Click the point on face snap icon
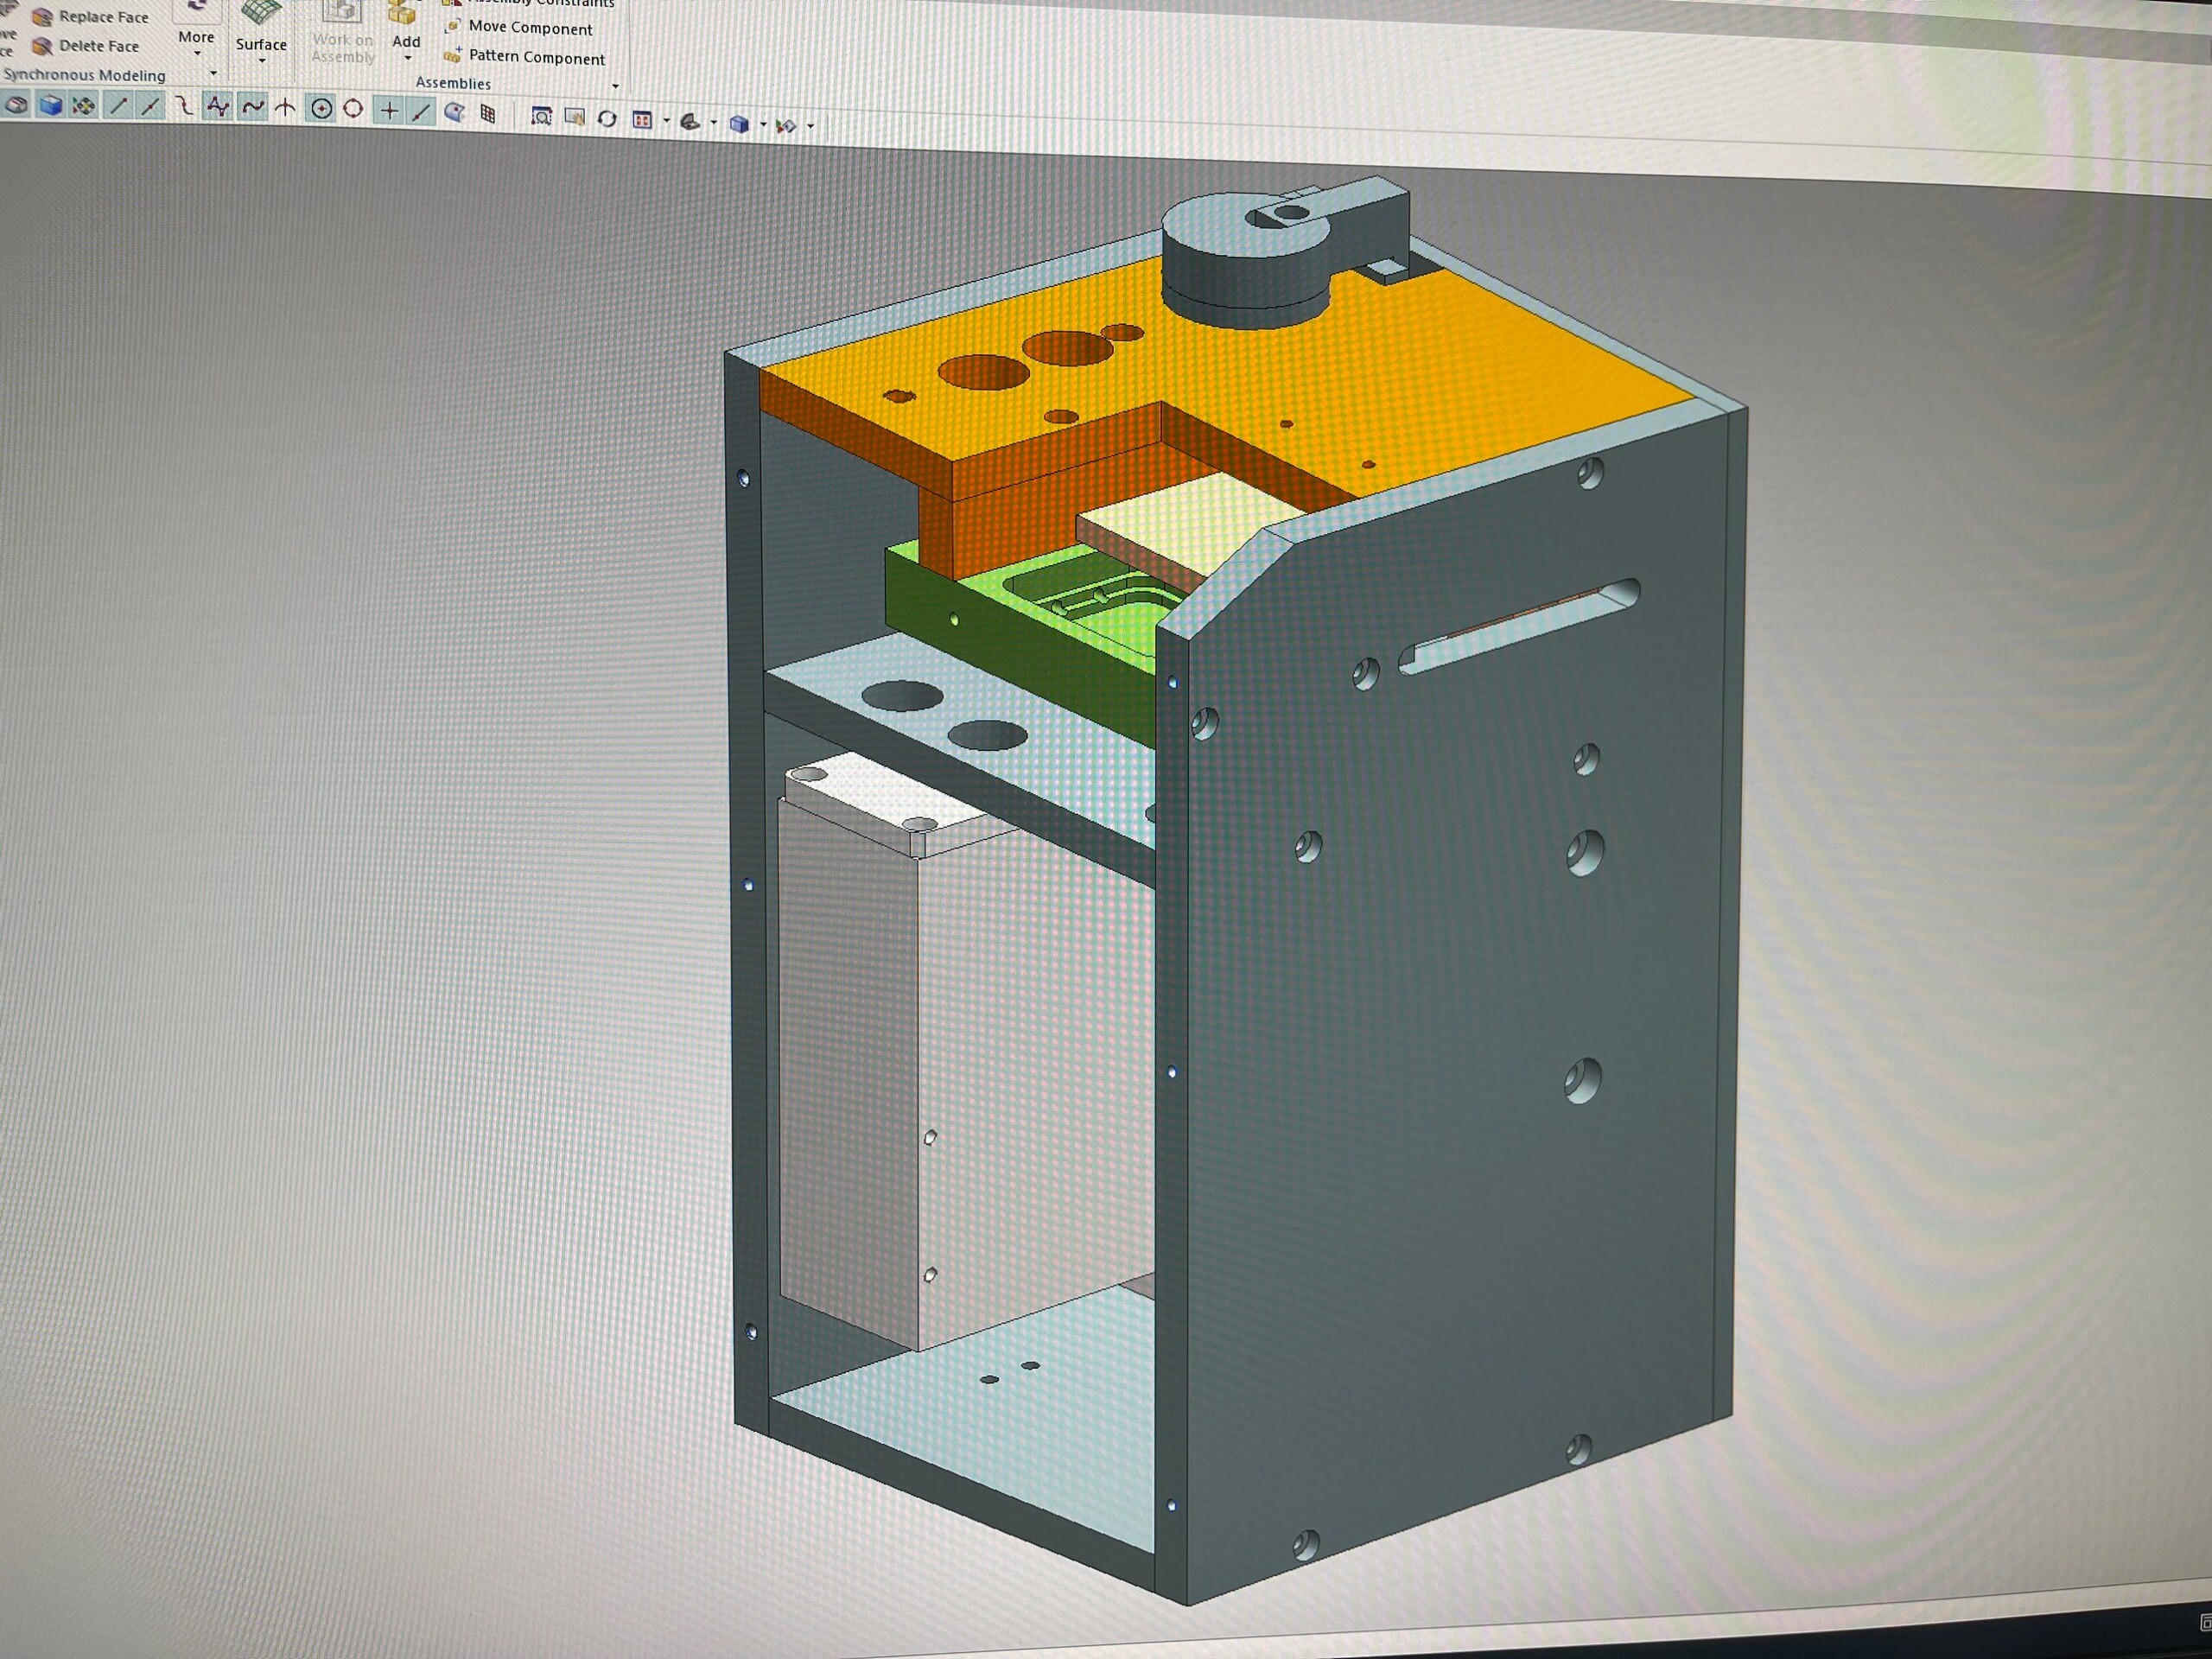This screenshot has width=2212, height=1659. click(x=455, y=112)
